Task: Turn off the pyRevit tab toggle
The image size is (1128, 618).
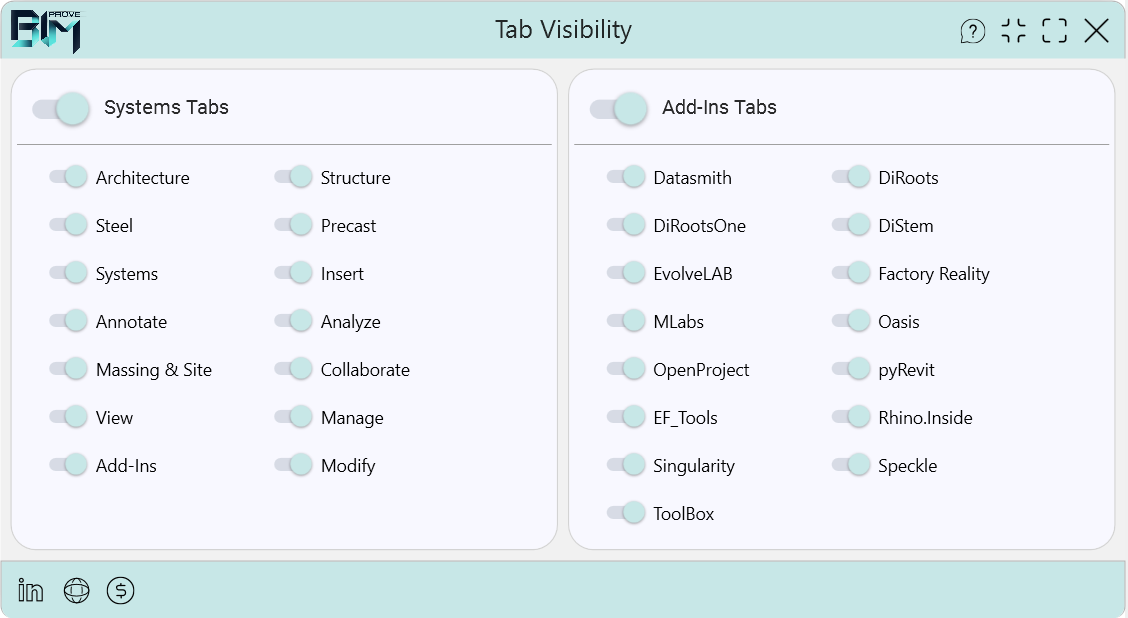Action: click(x=852, y=369)
